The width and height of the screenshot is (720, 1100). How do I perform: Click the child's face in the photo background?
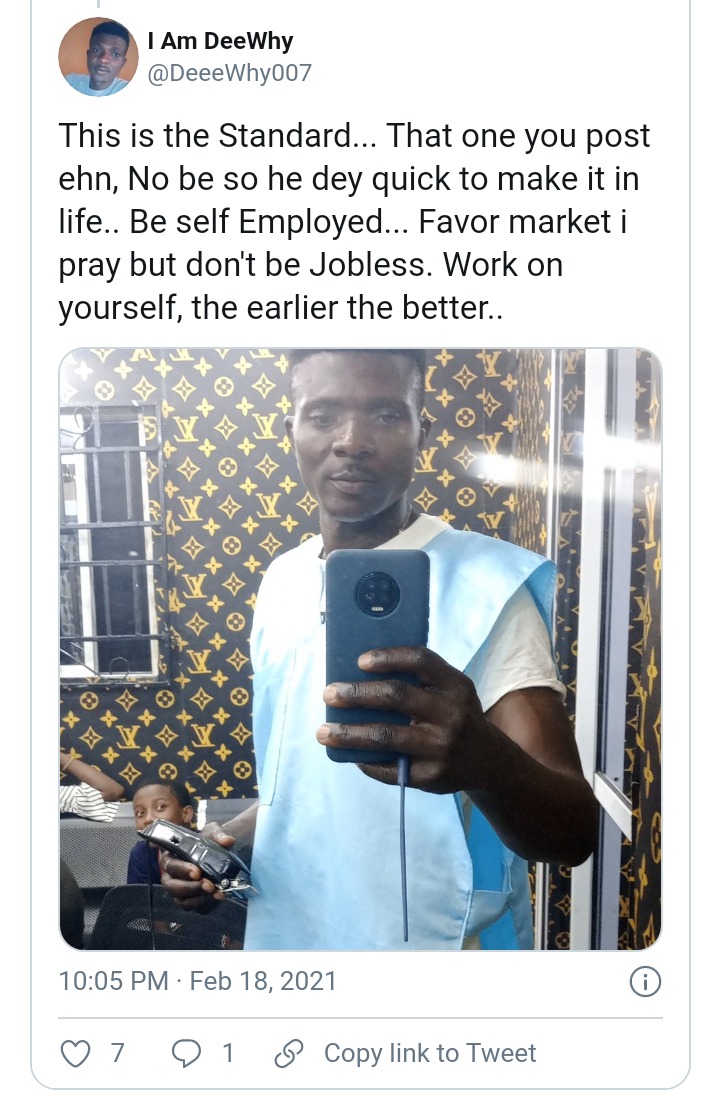pyautogui.click(x=160, y=808)
